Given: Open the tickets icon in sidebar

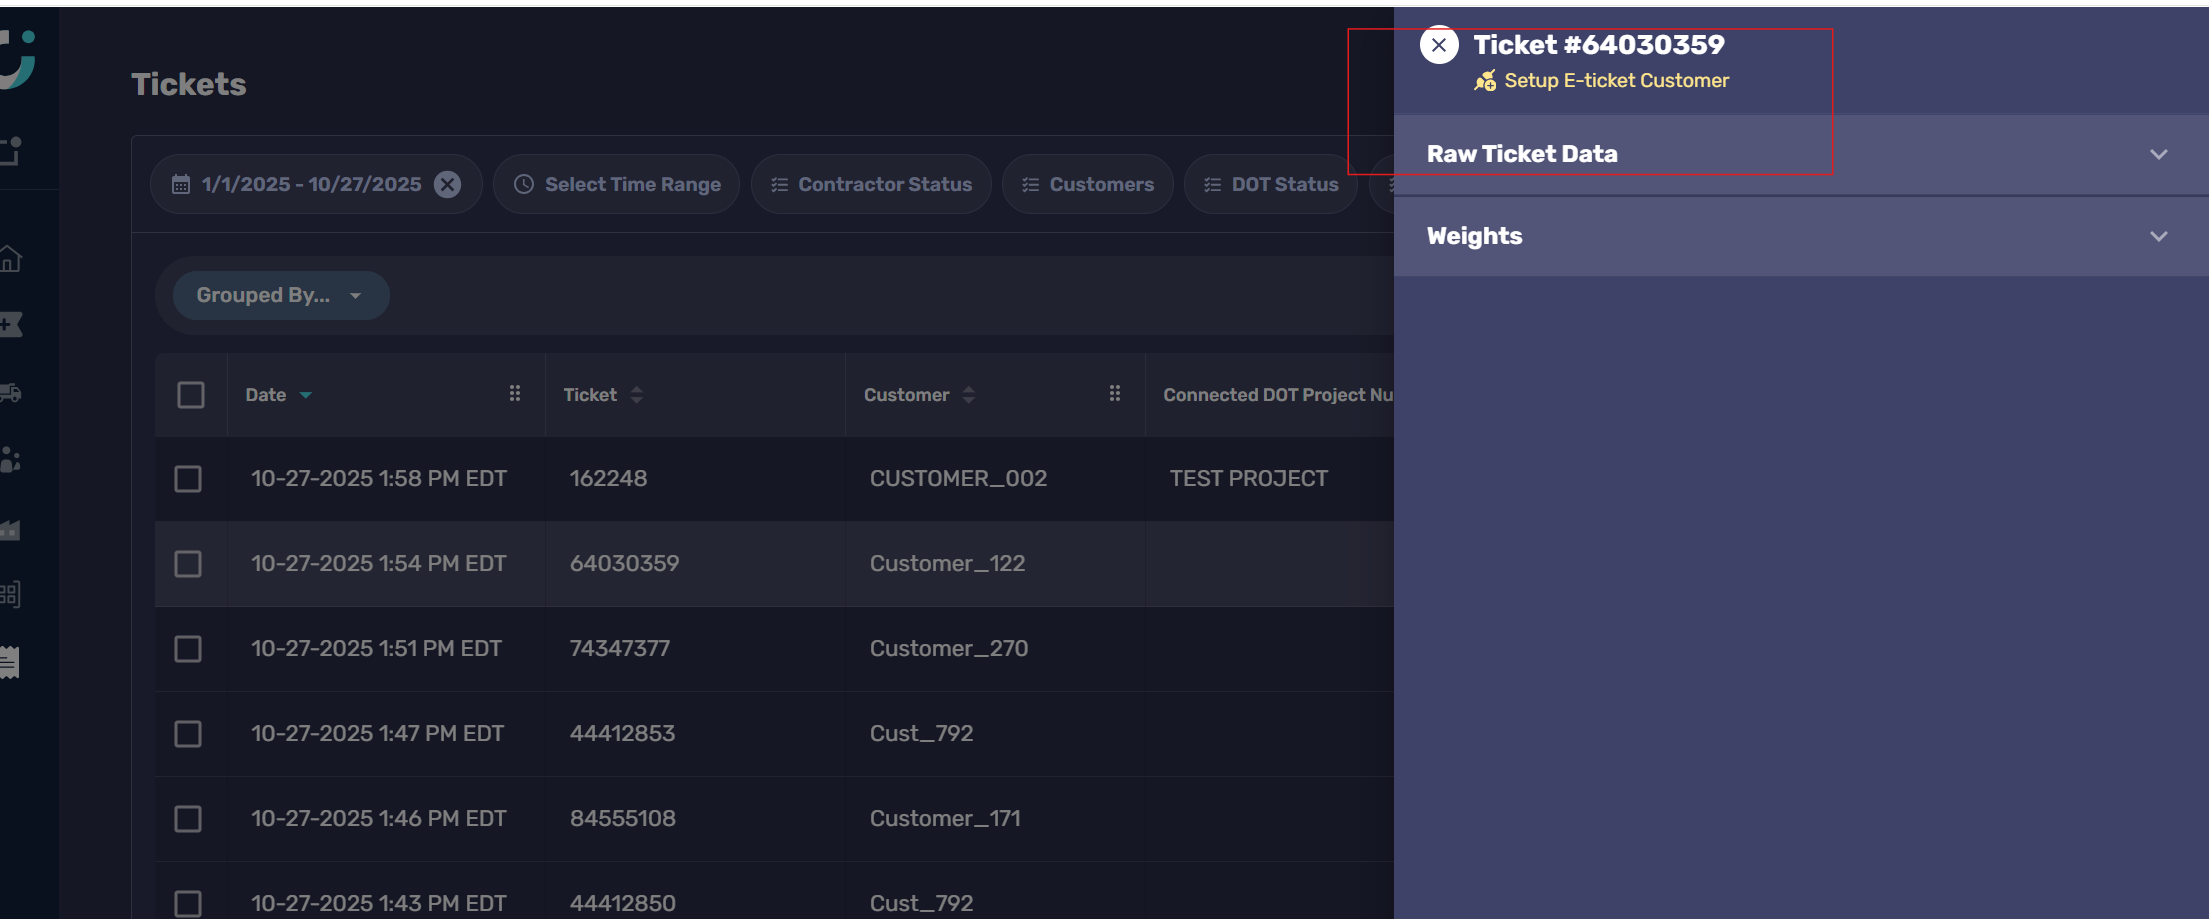Looking at the screenshot, I should coord(11,324).
